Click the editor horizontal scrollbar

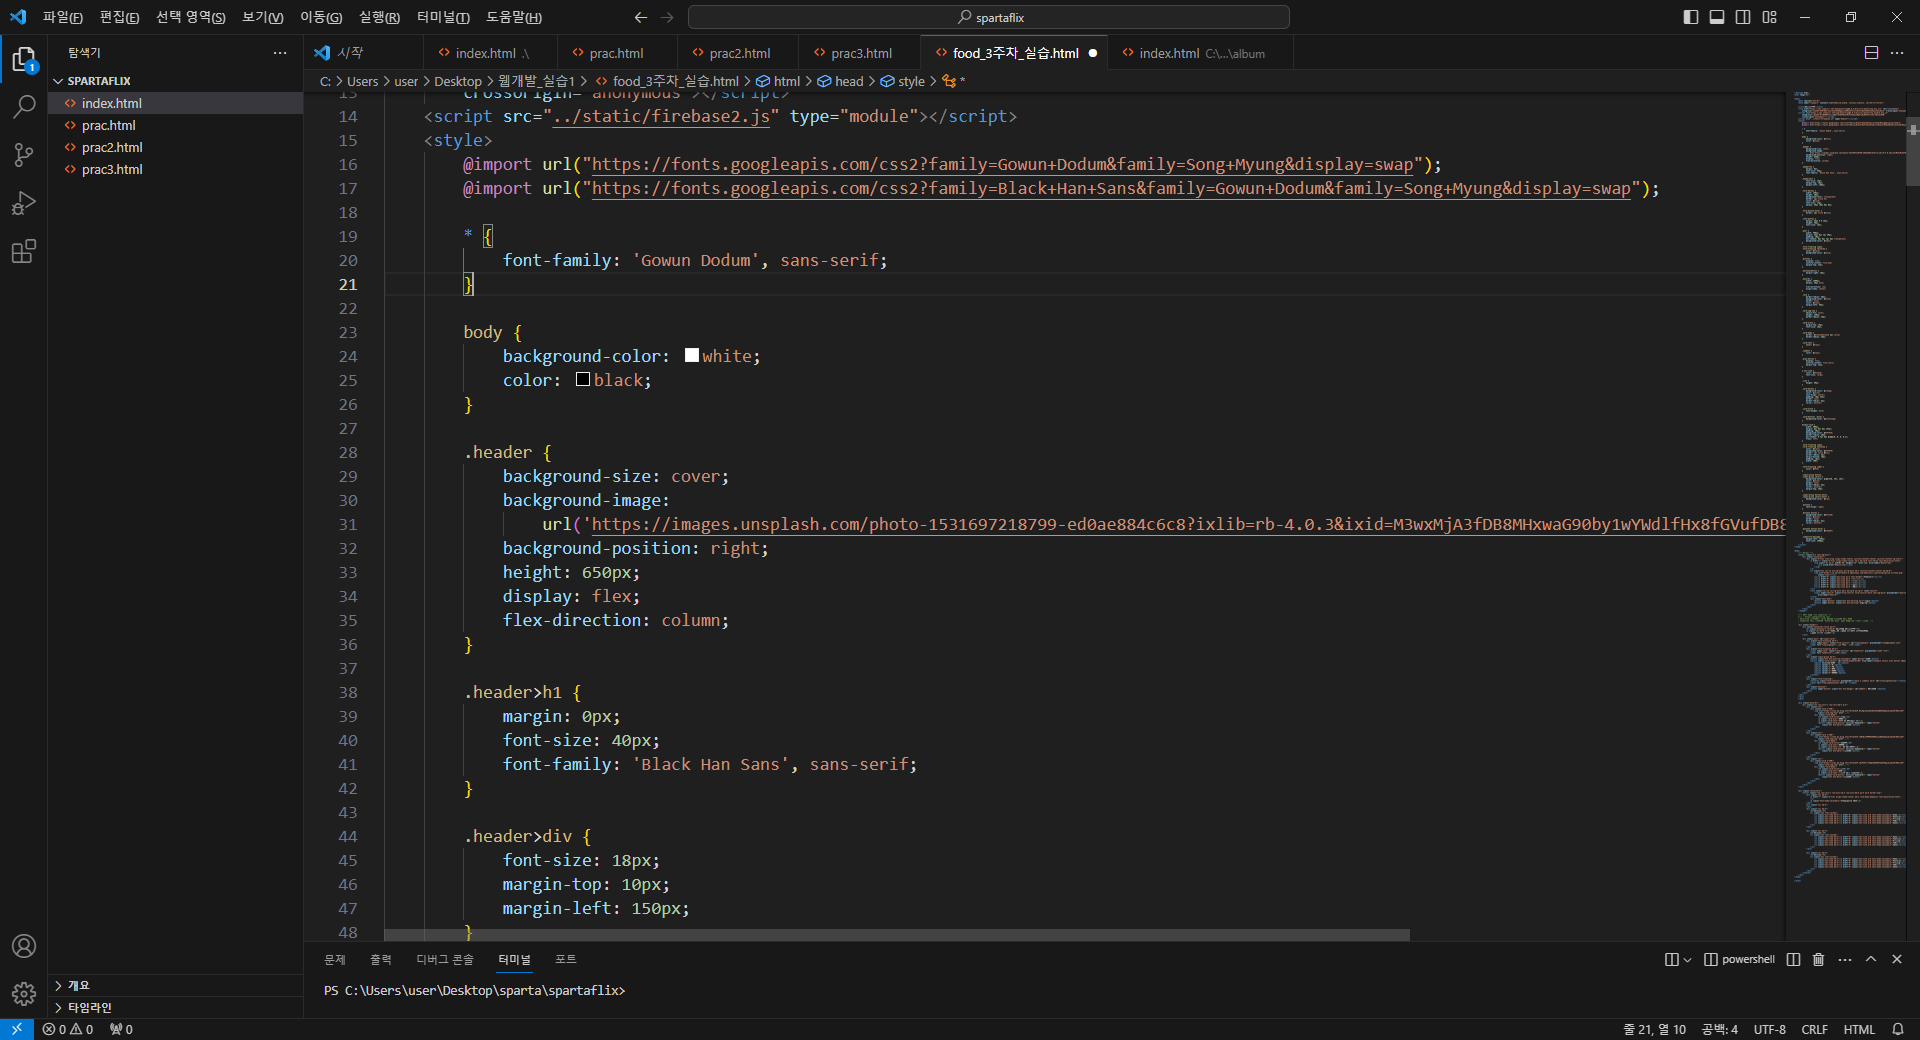click(x=897, y=935)
